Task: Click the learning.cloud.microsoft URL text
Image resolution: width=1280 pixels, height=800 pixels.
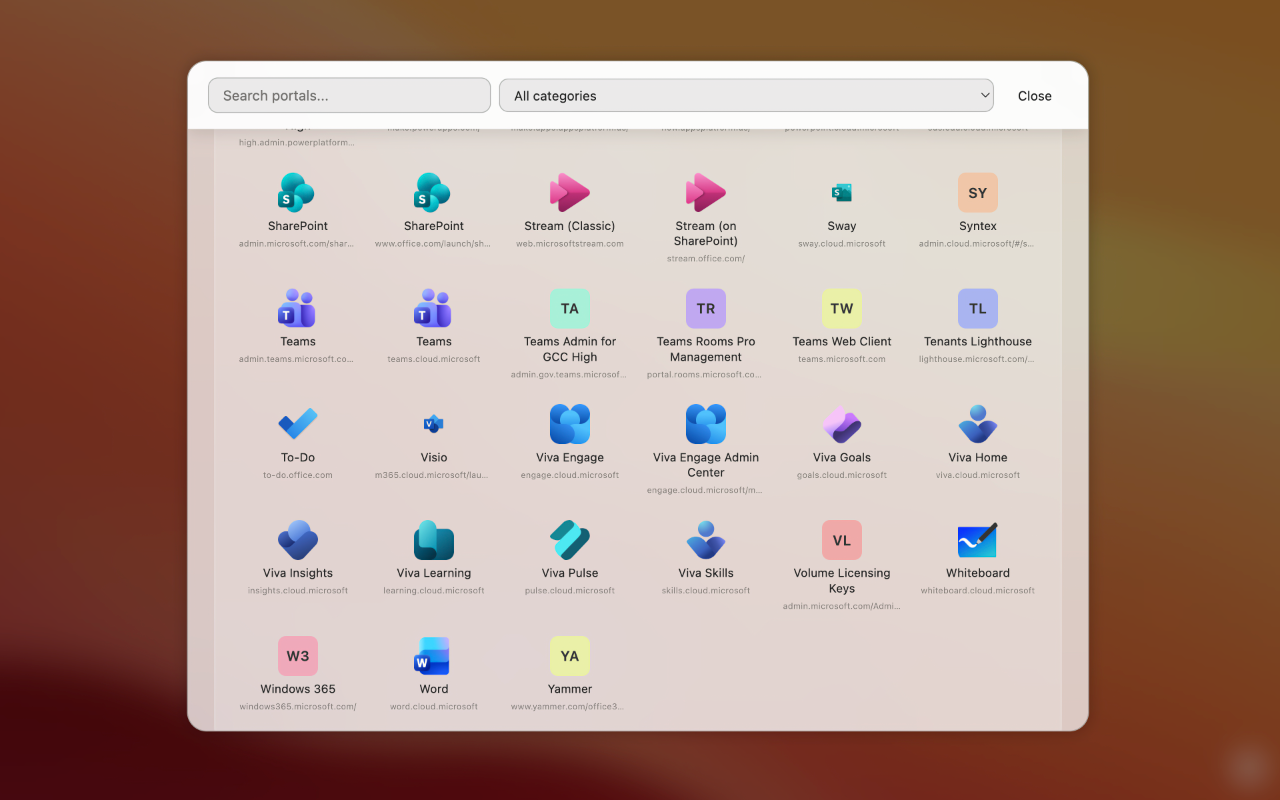Action: (434, 591)
